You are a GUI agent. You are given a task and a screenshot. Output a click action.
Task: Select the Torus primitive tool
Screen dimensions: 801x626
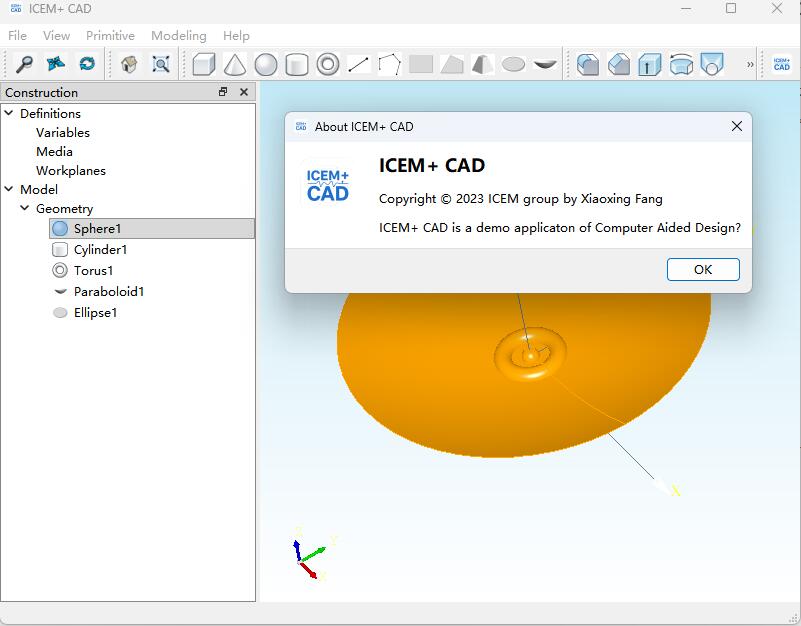[x=327, y=63]
